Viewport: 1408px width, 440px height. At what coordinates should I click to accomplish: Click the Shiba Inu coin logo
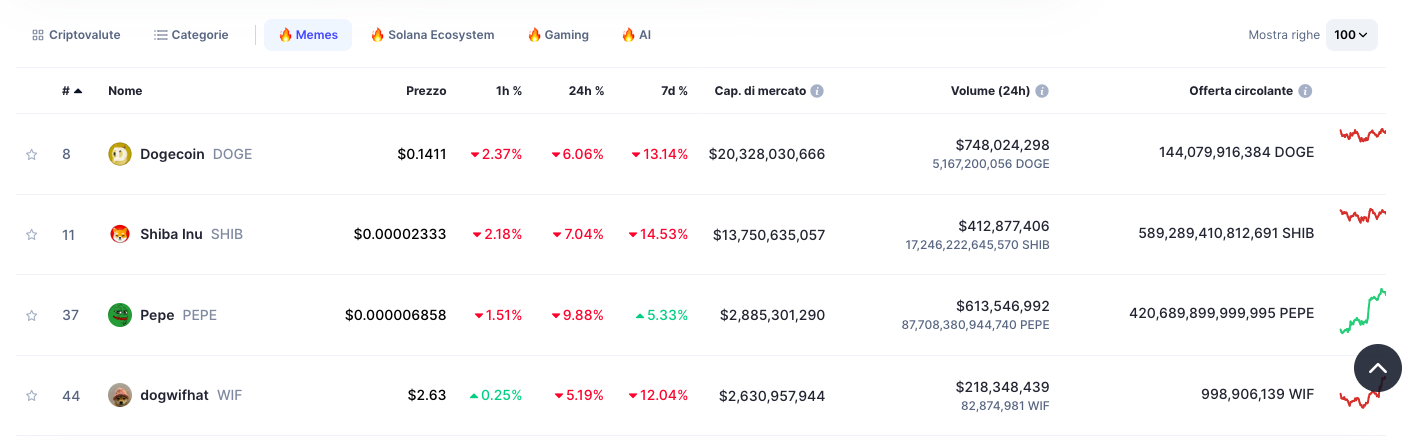[x=120, y=234]
